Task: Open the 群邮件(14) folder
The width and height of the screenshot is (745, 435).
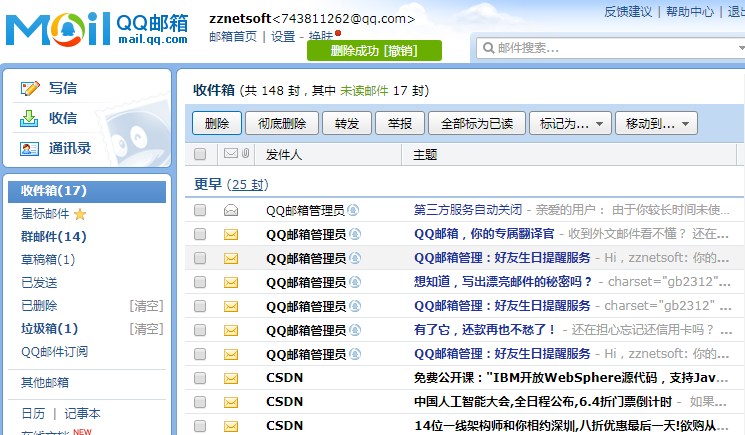Action: pyautogui.click(x=54, y=237)
